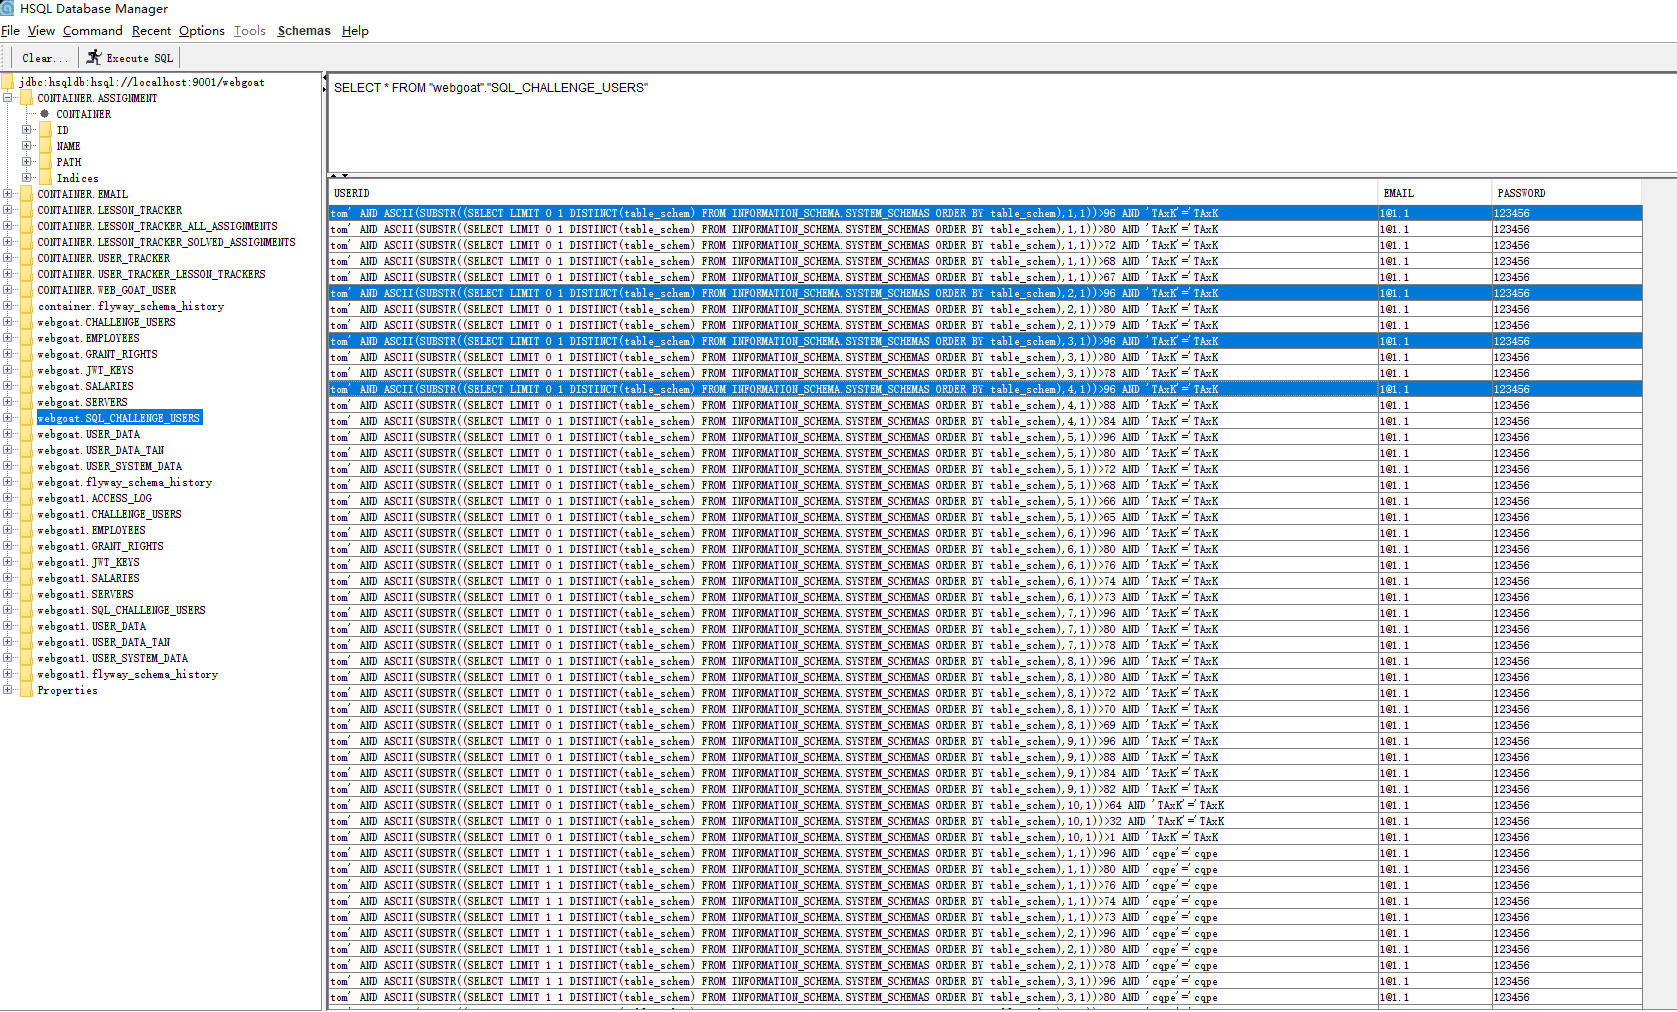Click the folder icon beside CONTAINER.USER_TRACKER

pyautogui.click(x=25, y=258)
